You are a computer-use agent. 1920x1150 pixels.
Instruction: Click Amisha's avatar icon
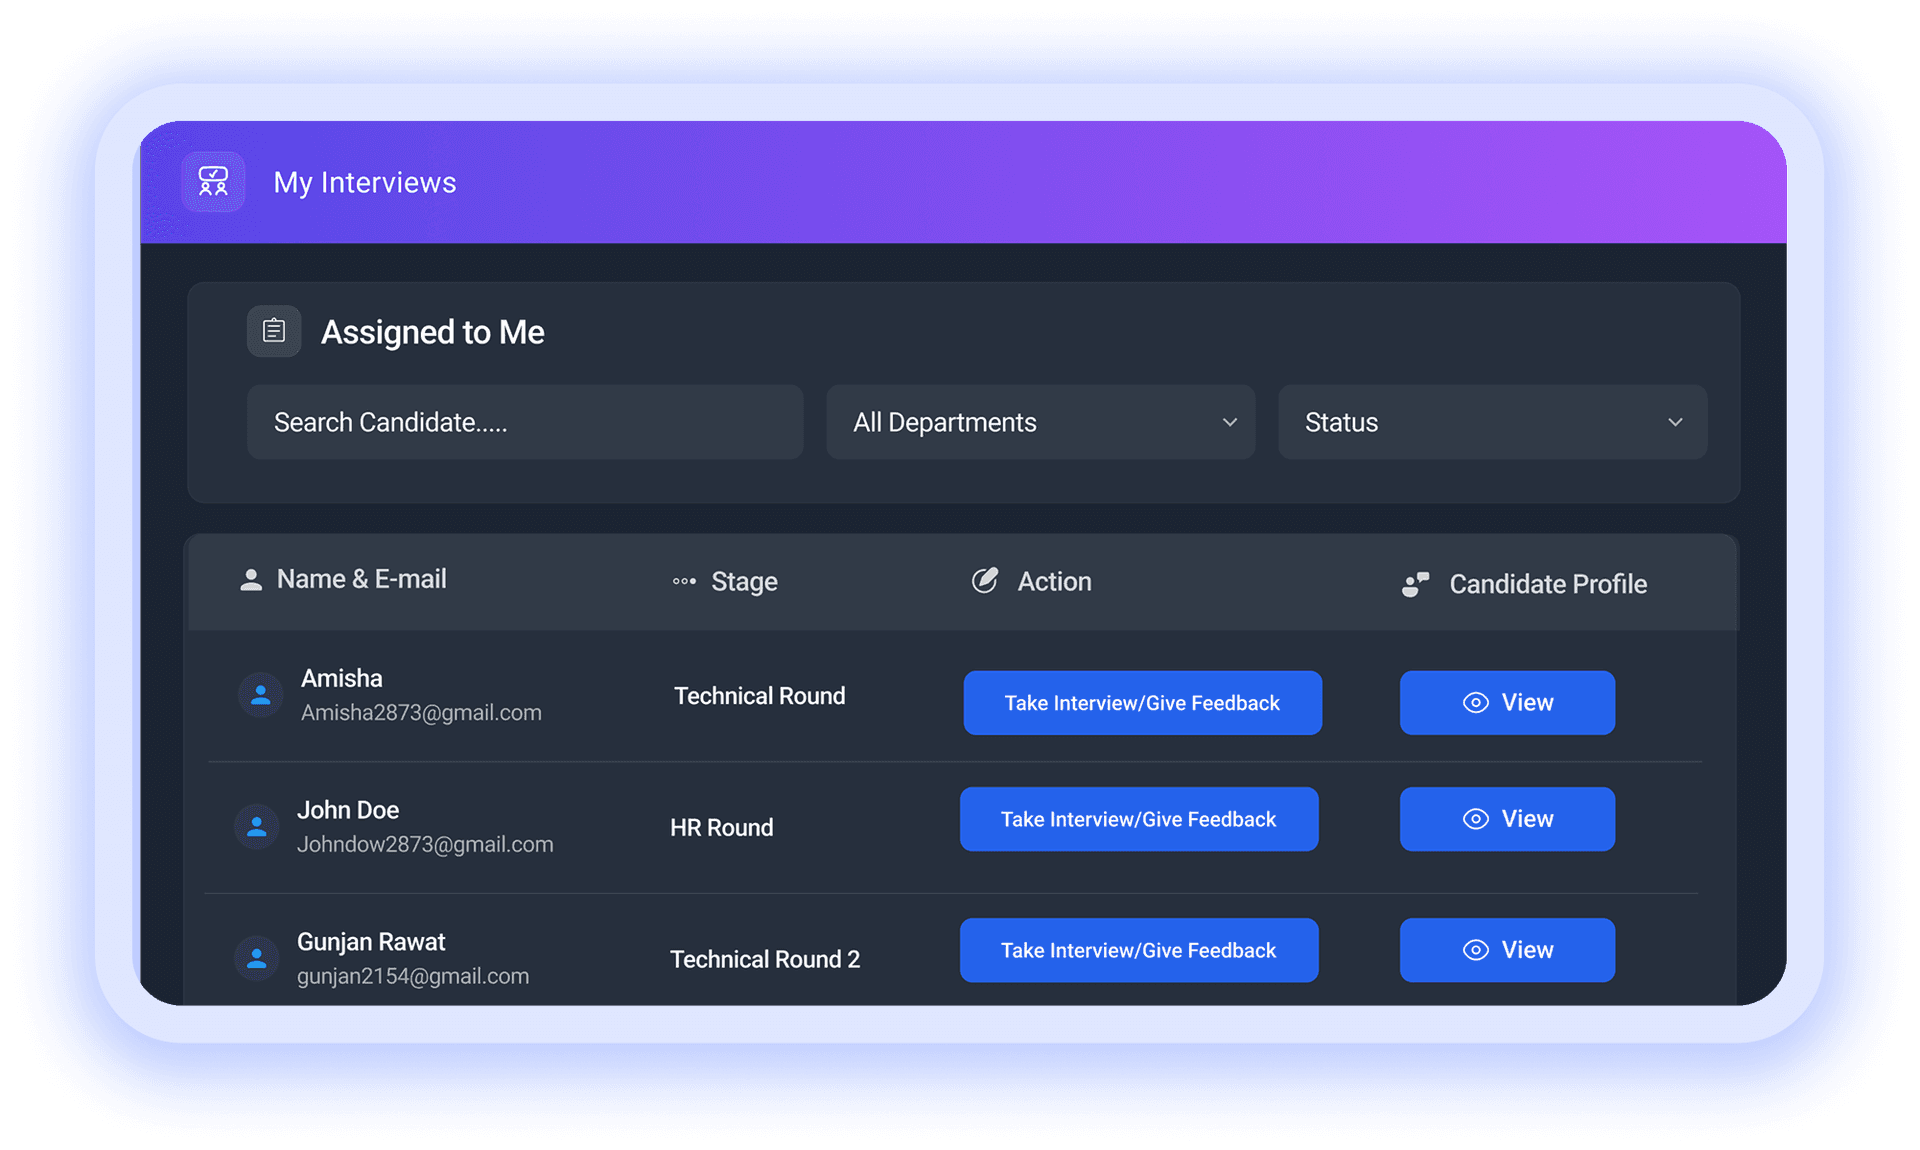click(260, 694)
